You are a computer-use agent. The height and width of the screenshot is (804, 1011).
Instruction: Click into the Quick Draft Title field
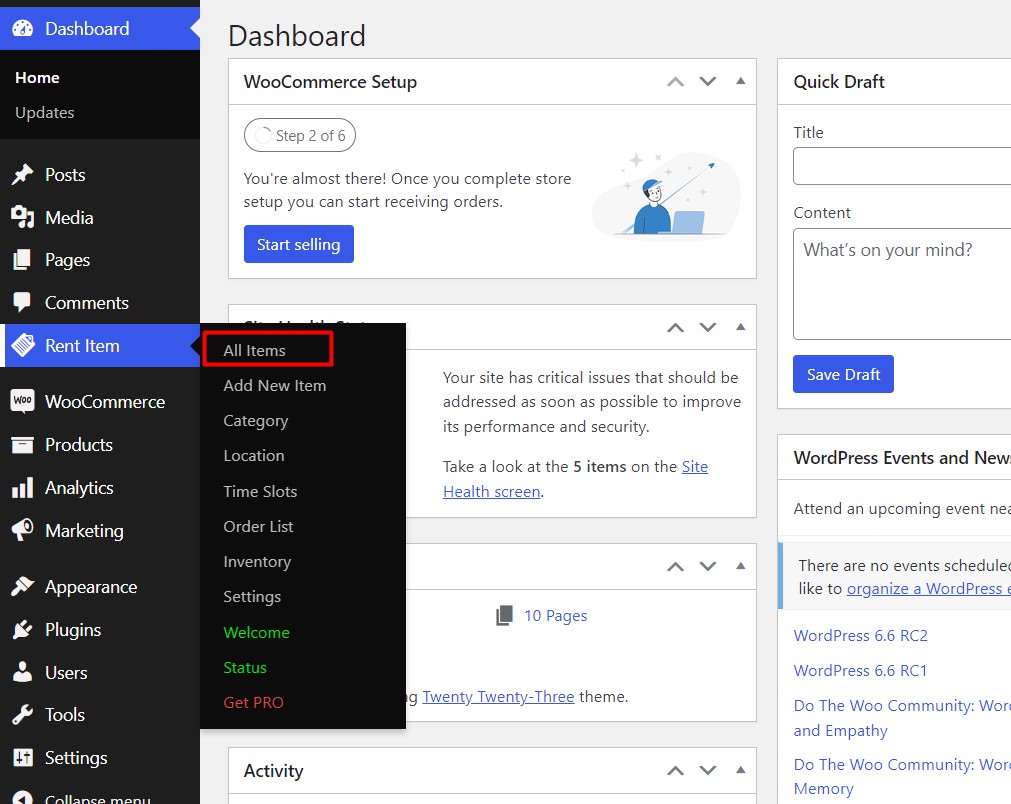[x=902, y=166]
